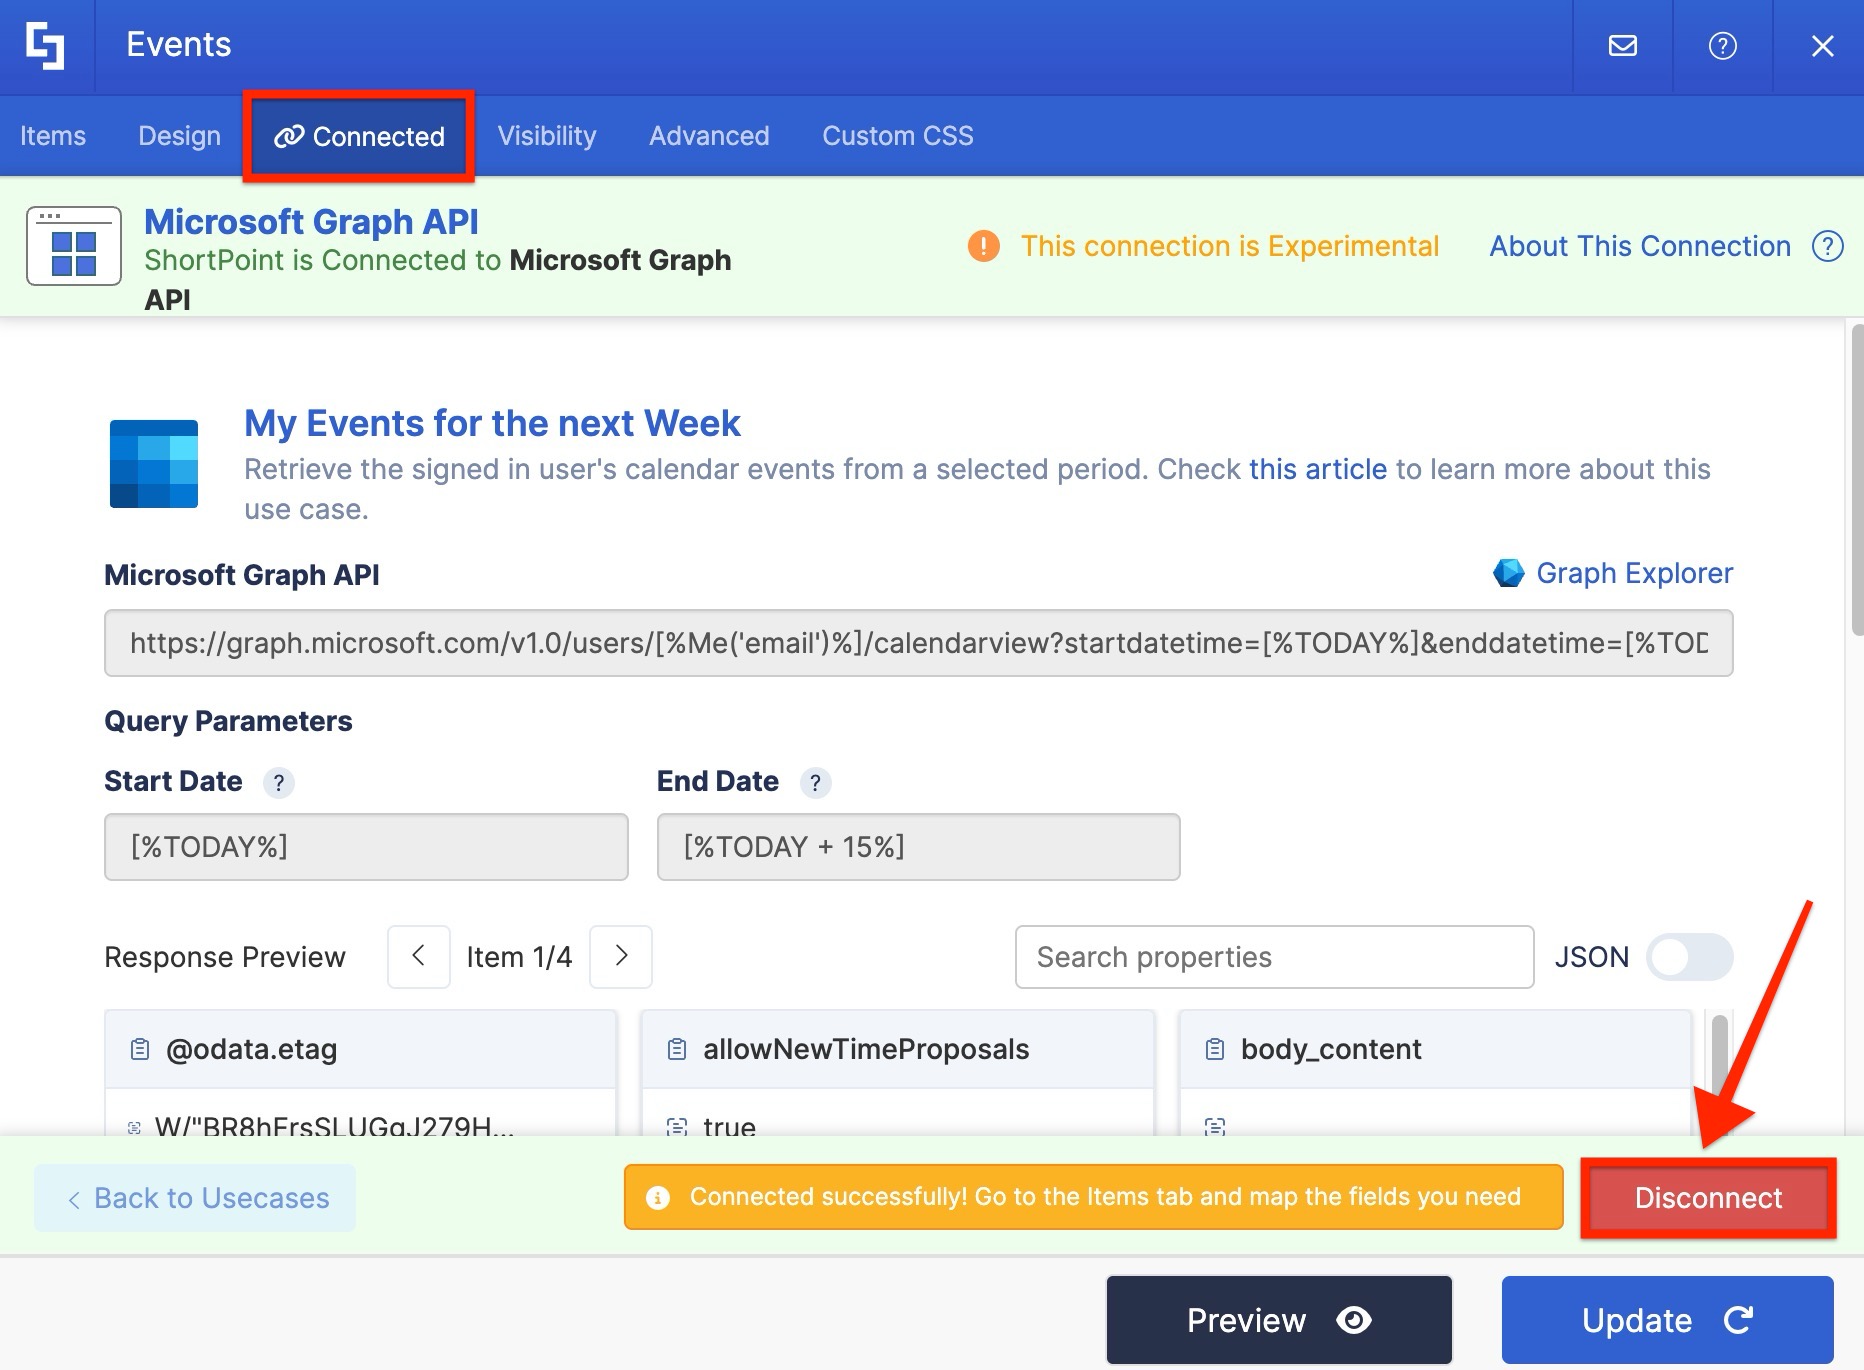Go to previous response preview item
1864x1370 pixels.
(418, 957)
